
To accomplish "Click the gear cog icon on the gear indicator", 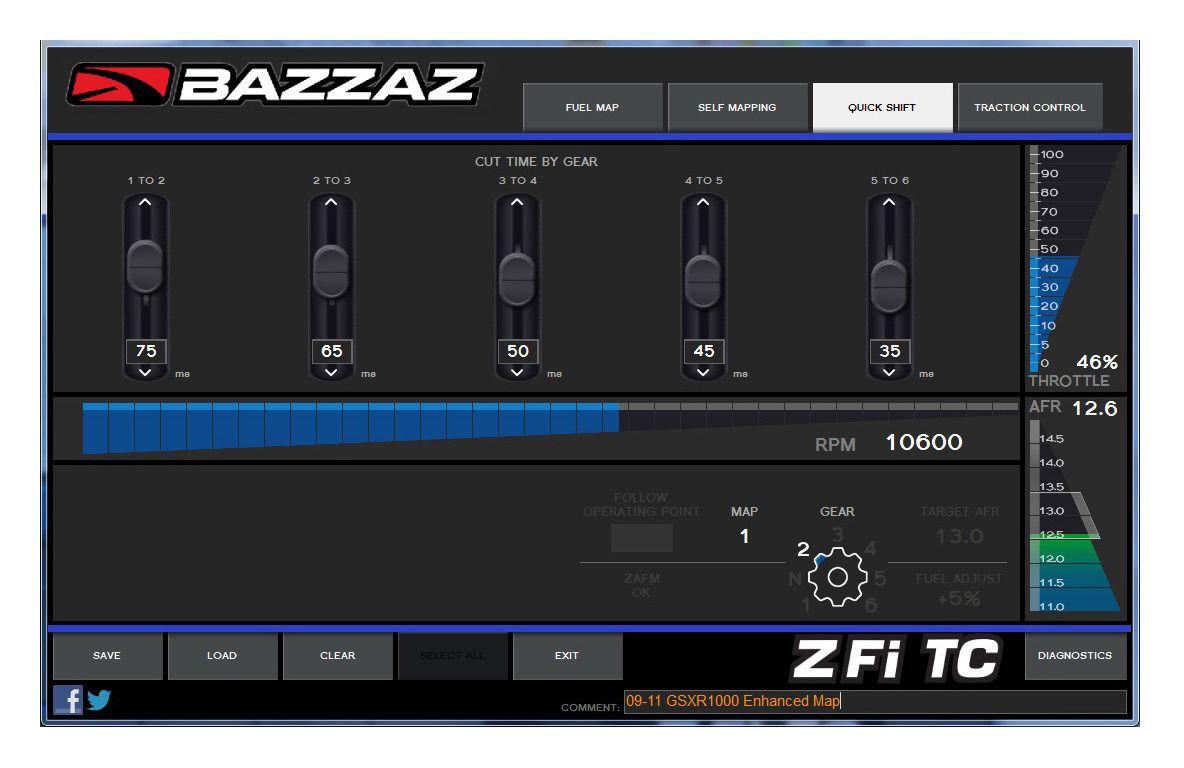I will coord(836,577).
